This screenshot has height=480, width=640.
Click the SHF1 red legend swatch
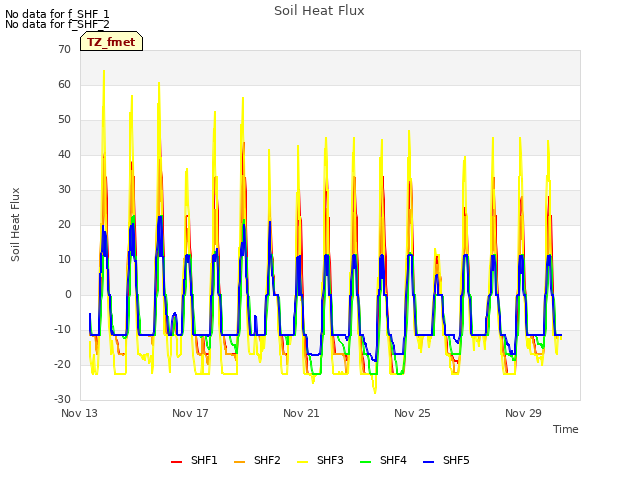(176, 462)
